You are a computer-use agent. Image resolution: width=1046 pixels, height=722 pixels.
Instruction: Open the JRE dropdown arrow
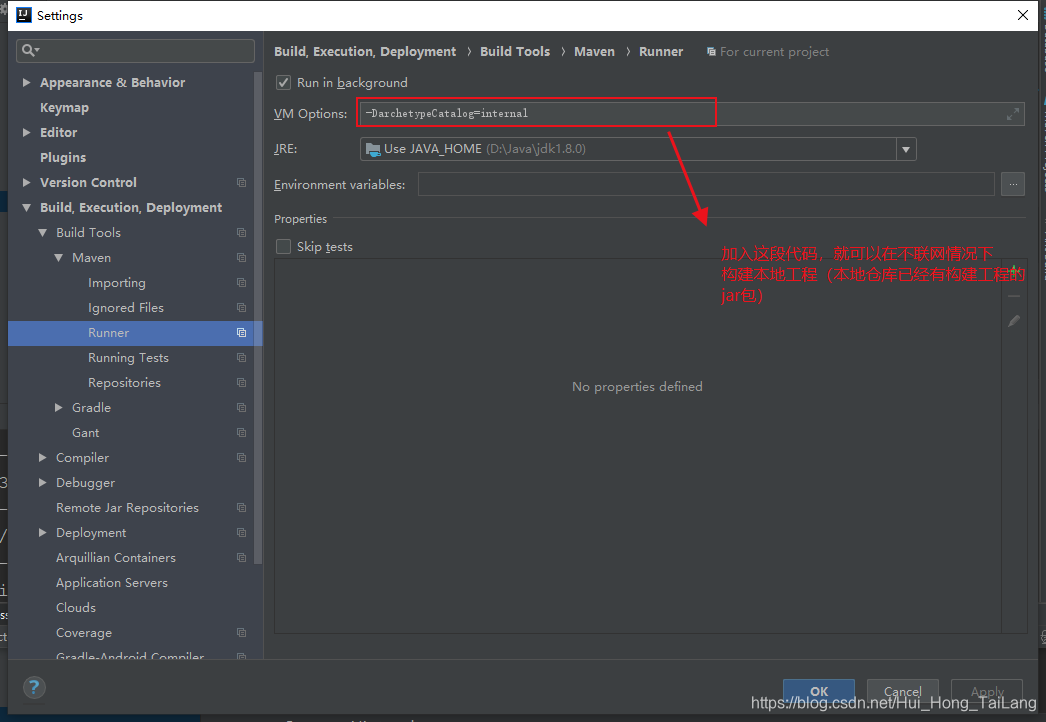[x=906, y=149]
